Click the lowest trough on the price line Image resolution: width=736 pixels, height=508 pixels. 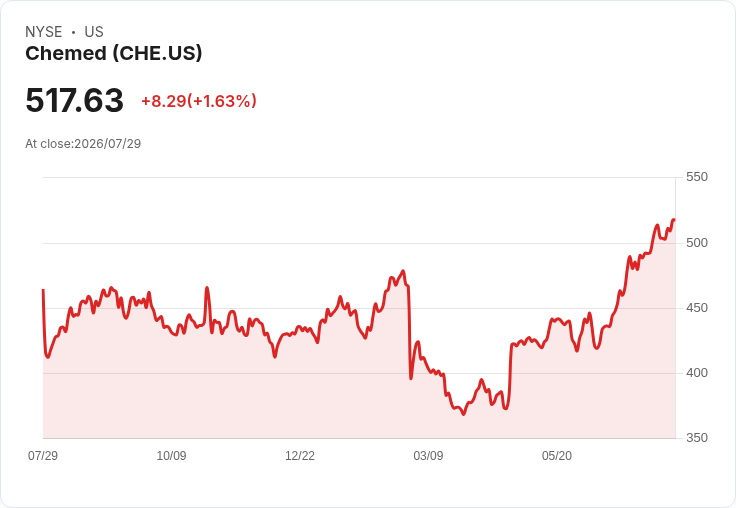tap(463, 414)
